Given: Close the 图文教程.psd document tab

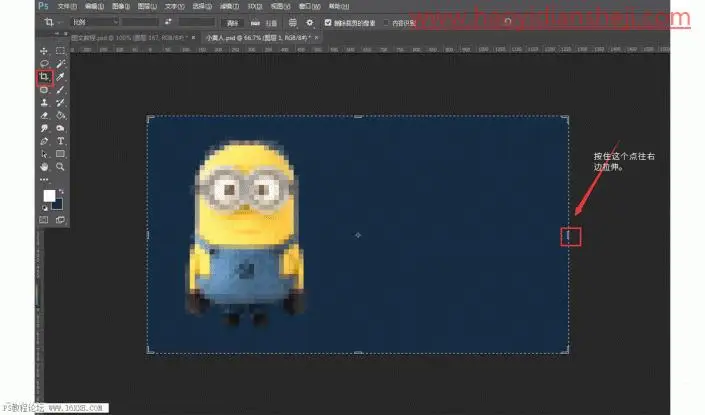Looking at the screenshot, I should pyautogui.click(x=193, y=38).
